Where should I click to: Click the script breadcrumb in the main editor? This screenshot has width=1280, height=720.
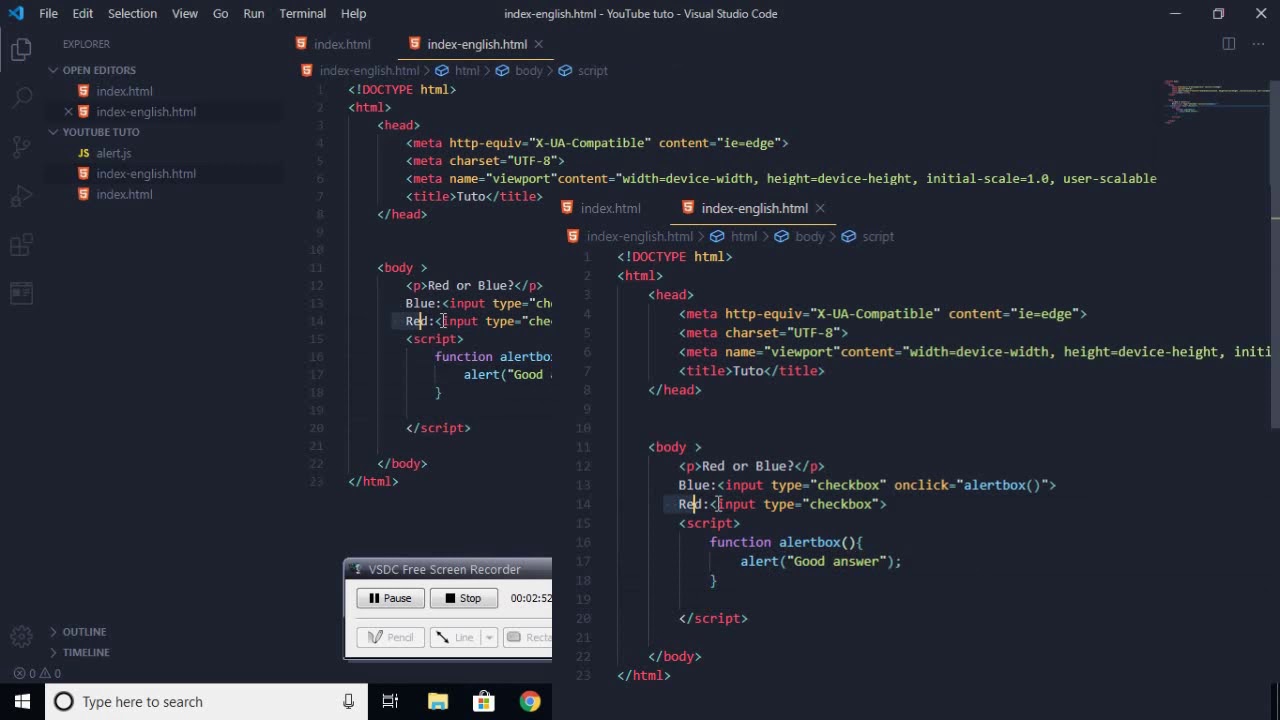pyautogui.click(x=592, y=71)
